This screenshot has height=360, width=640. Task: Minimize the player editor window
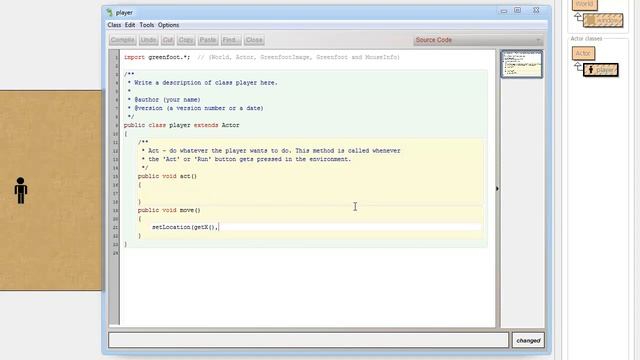[504, 11]
